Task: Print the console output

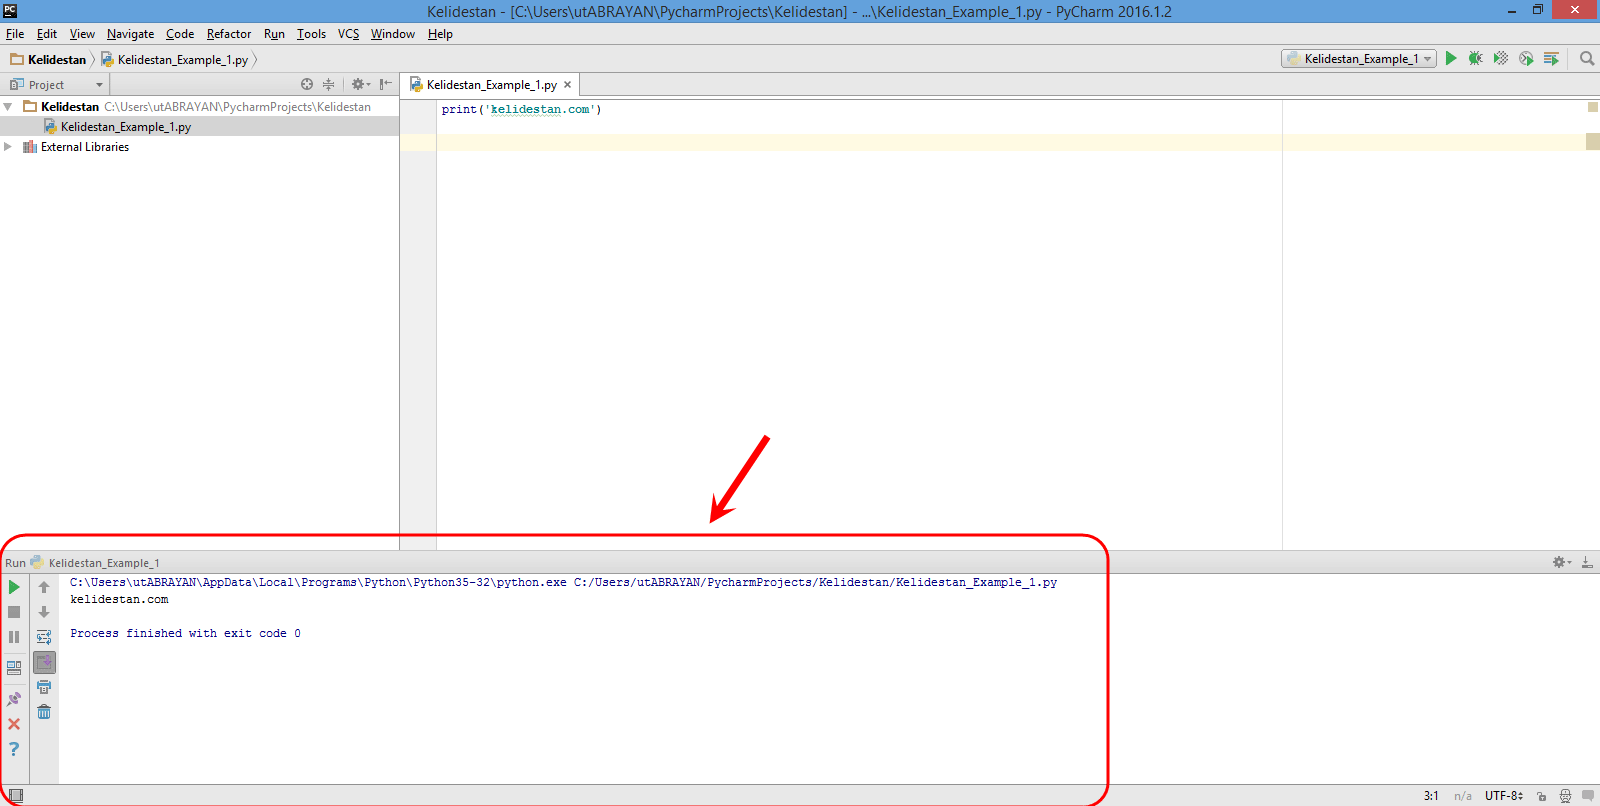Action: tap(44, 687)
